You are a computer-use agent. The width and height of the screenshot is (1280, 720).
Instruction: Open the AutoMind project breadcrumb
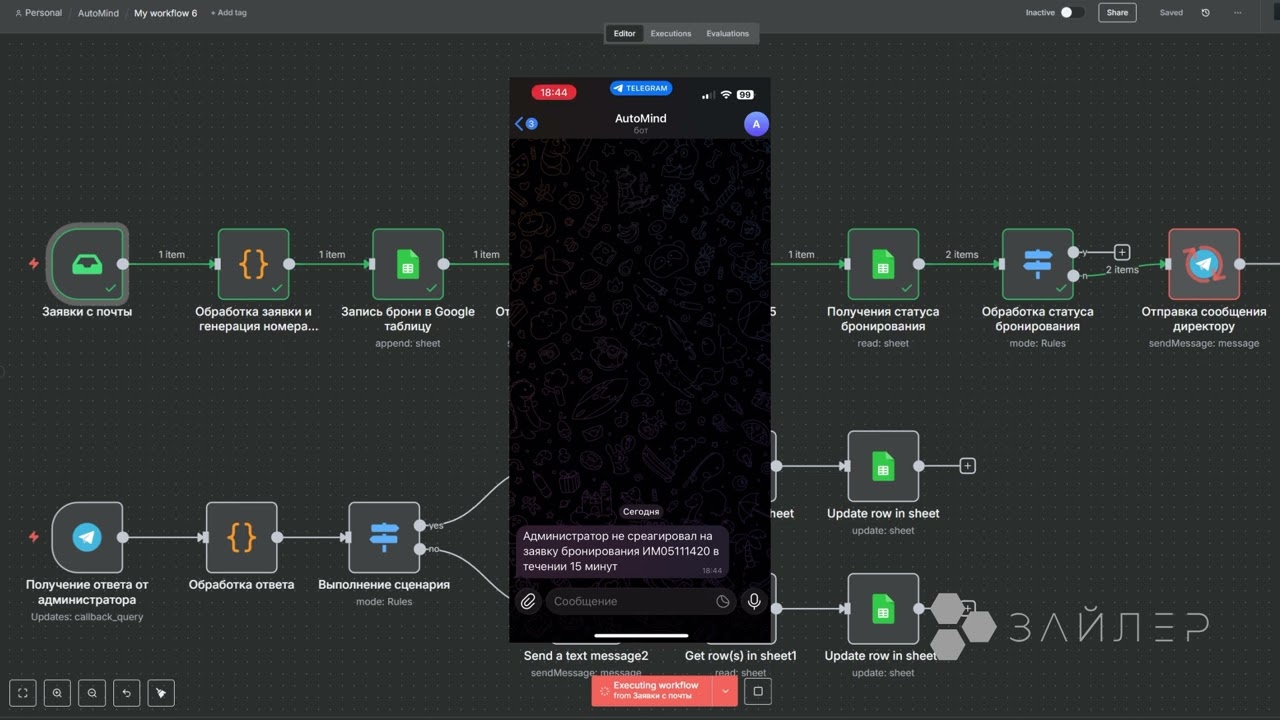coord(98,13)
